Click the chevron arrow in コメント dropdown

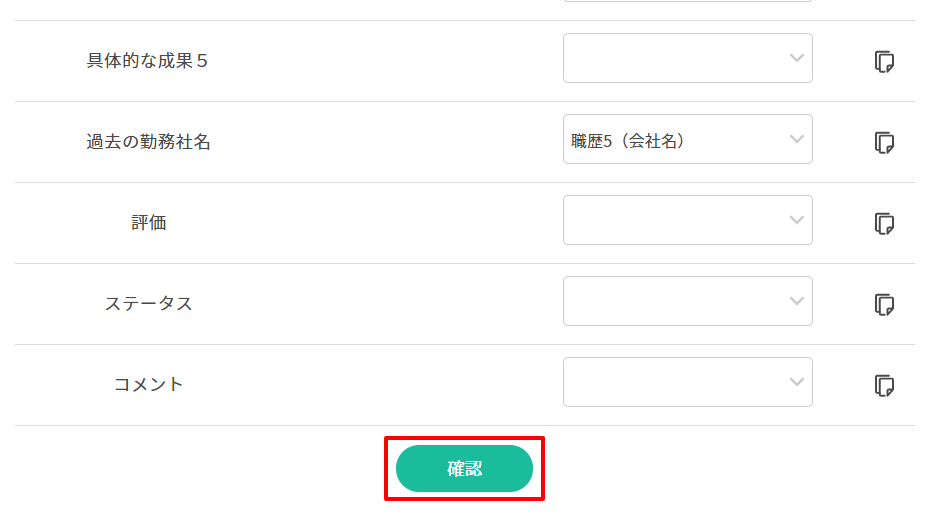(x=796, y=382)
